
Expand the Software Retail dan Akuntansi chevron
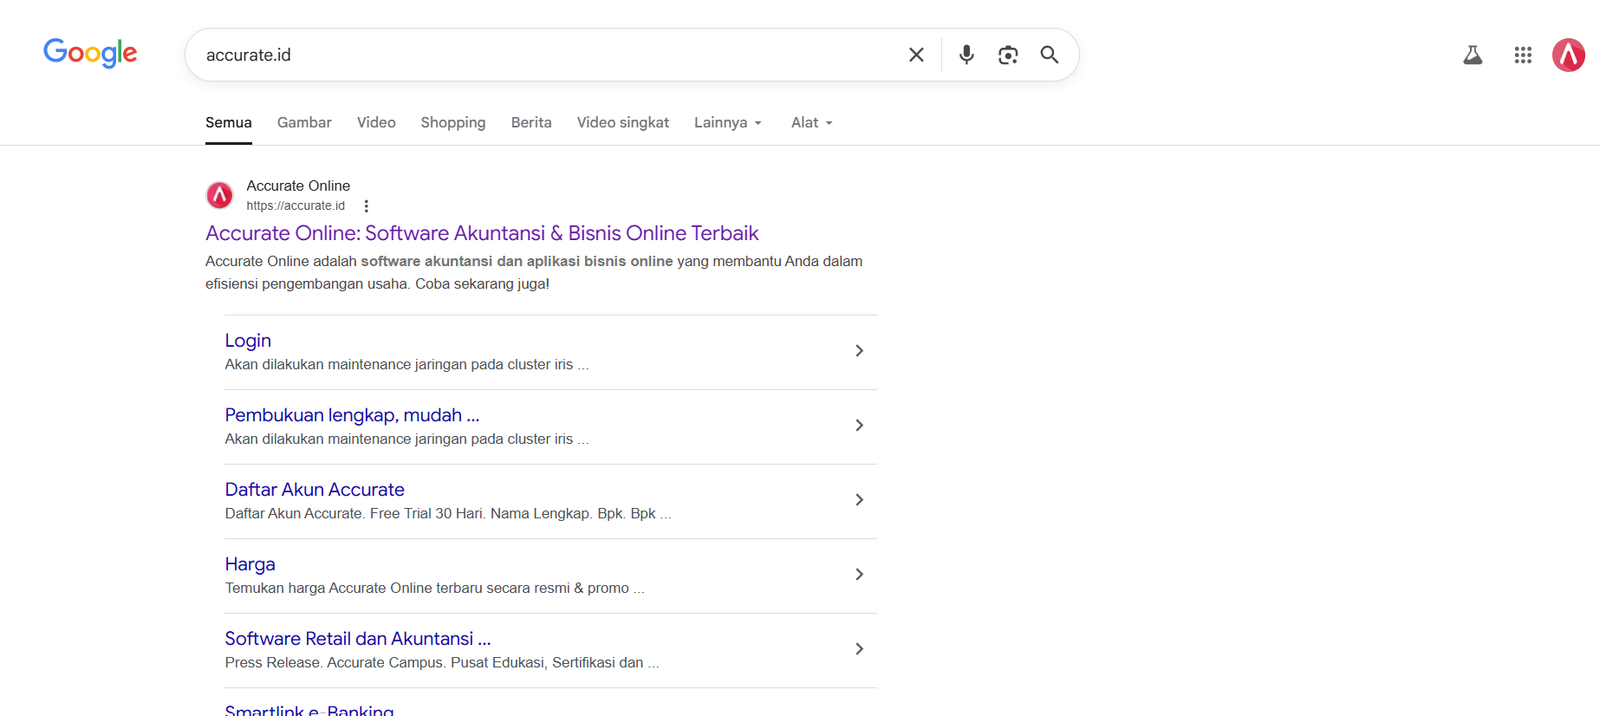click(x=859, y=649)
